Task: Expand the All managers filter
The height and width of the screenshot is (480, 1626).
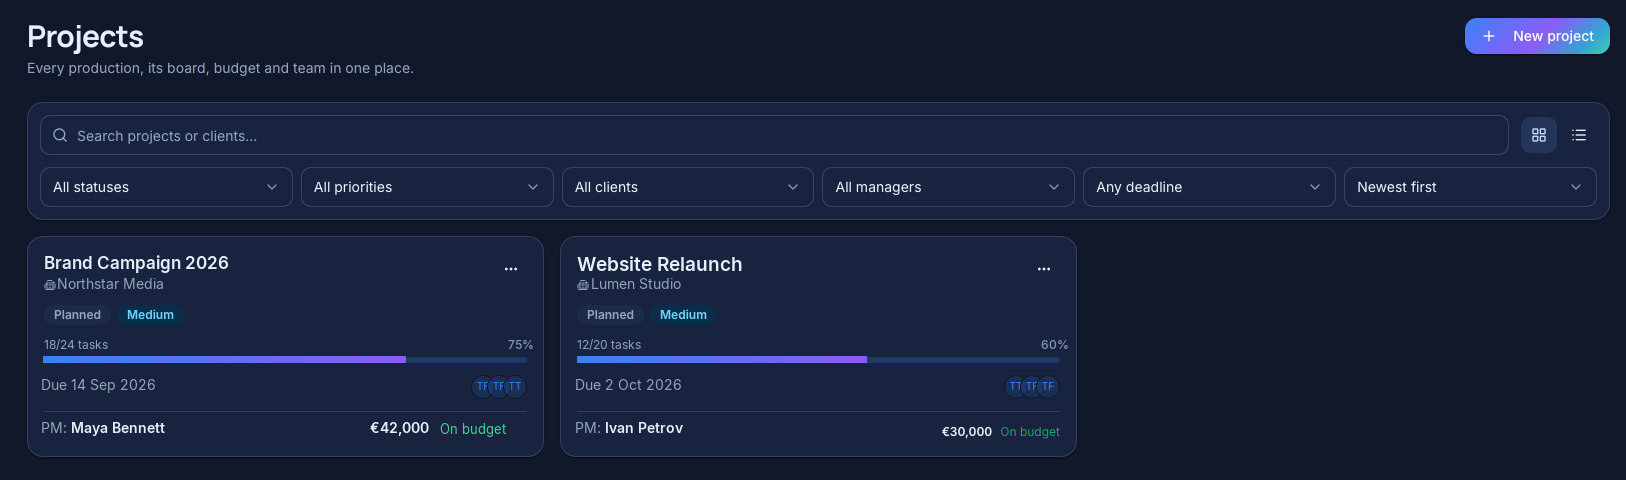Action: 948,187
